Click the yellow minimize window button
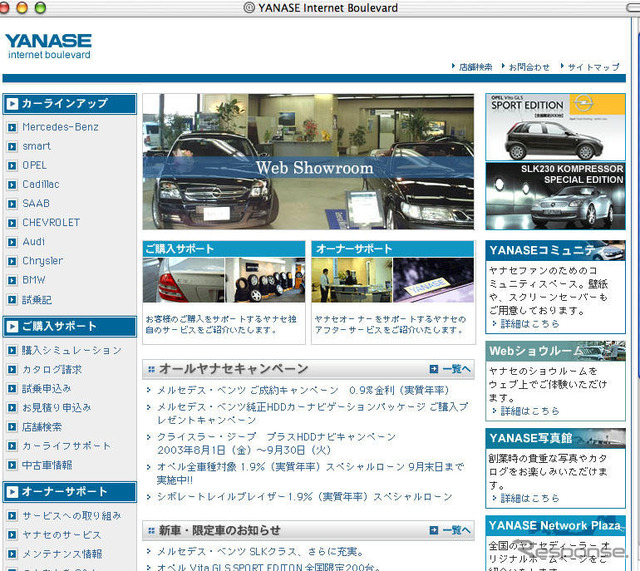Screen dimensions: 640x571 coord(22,8)
